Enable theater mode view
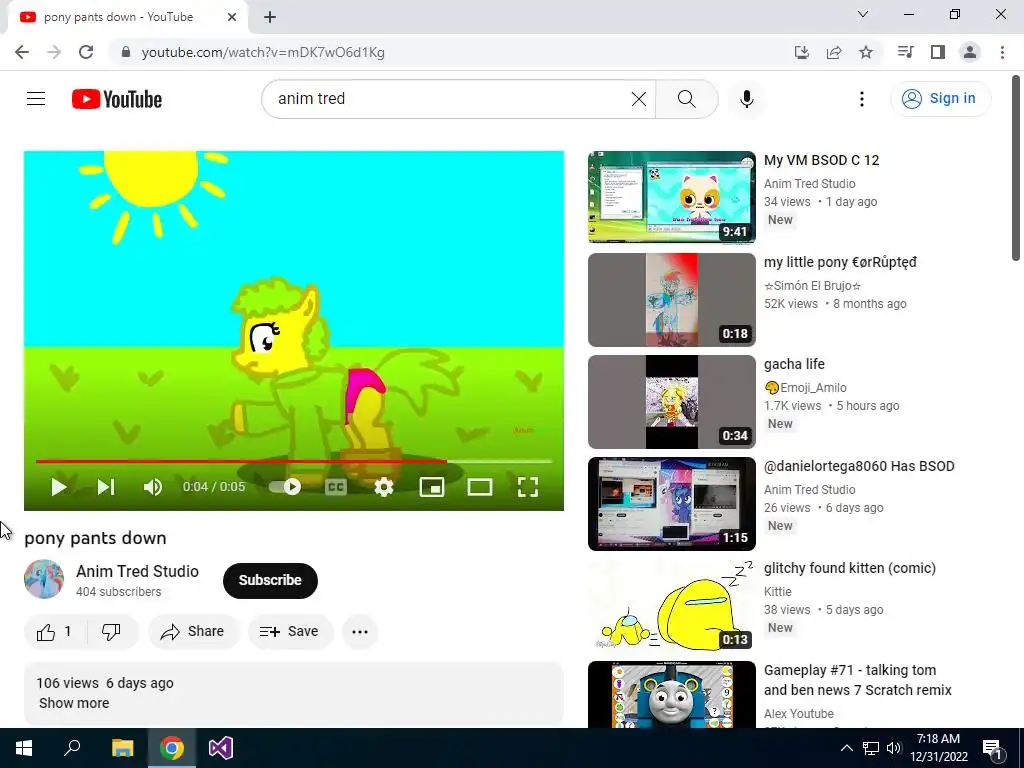This screenshot has width=1024, height=768. pos(480,487)
